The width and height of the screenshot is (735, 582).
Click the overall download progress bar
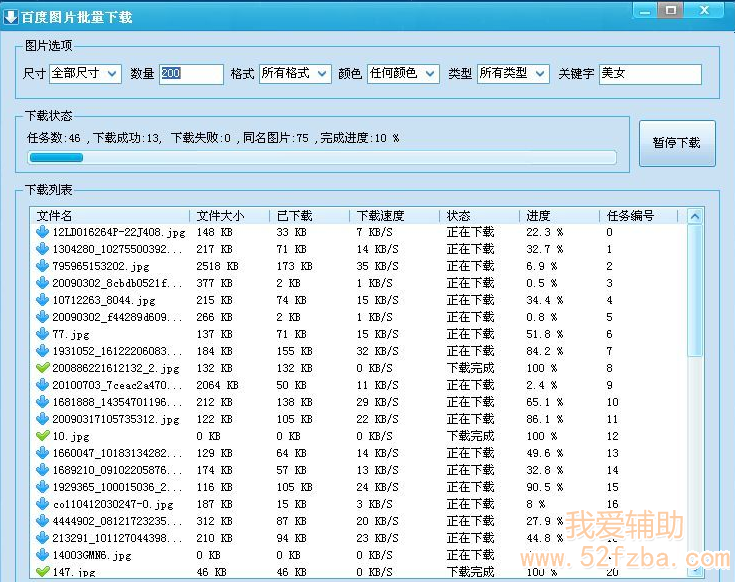[322, 157]
